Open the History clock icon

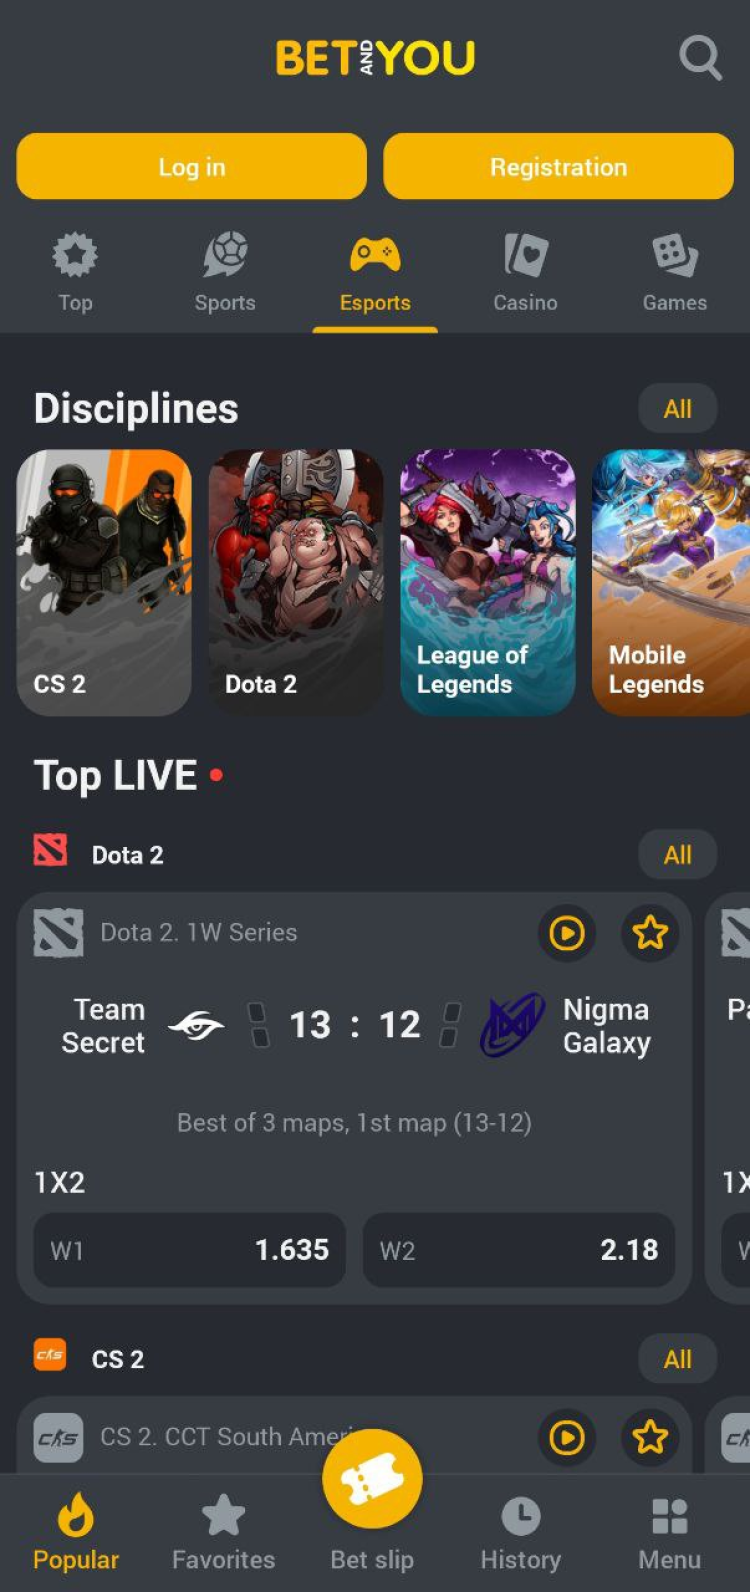click(x=520, y=1516)
